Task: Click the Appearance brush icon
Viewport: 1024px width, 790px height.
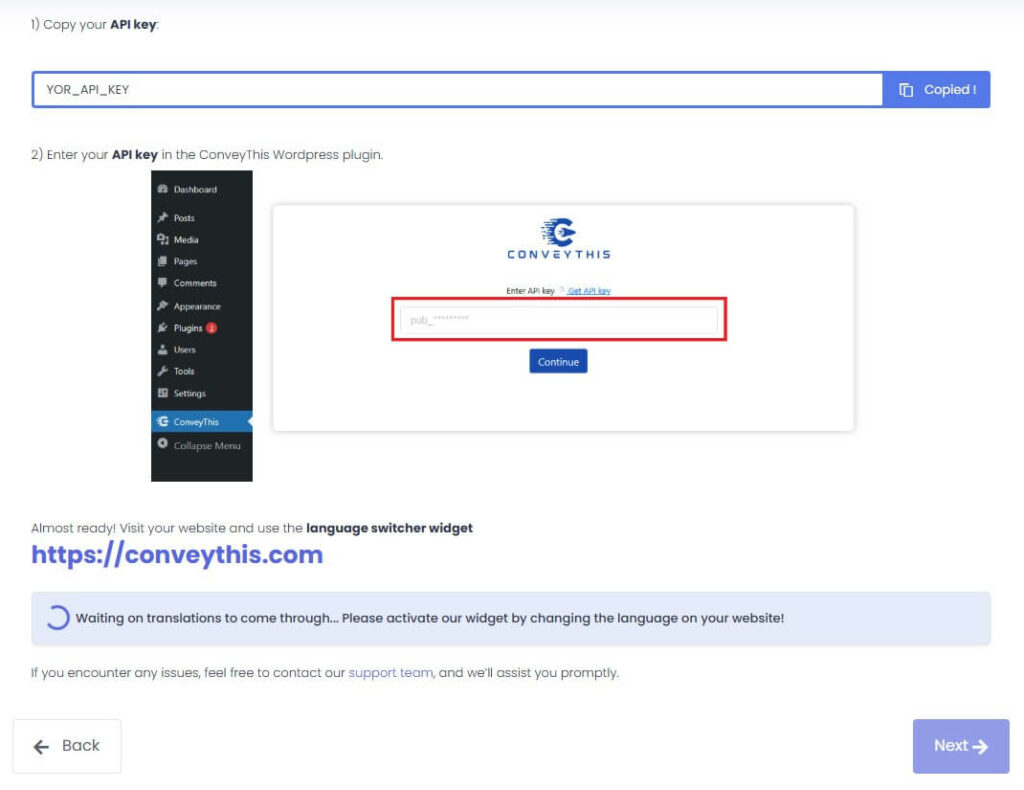Action: click(x=162, y=306)
